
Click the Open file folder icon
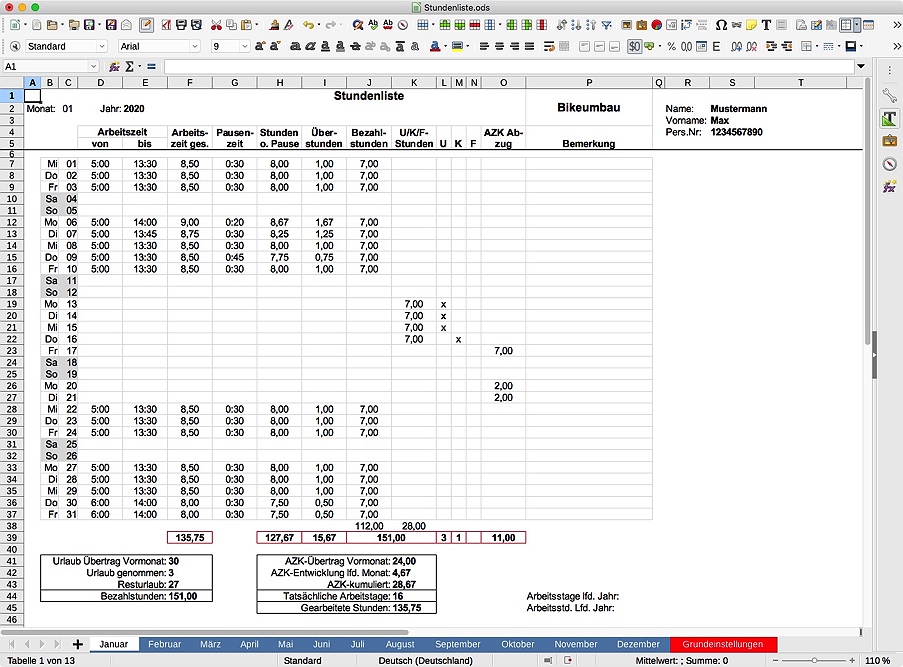[x=52, y=25]
